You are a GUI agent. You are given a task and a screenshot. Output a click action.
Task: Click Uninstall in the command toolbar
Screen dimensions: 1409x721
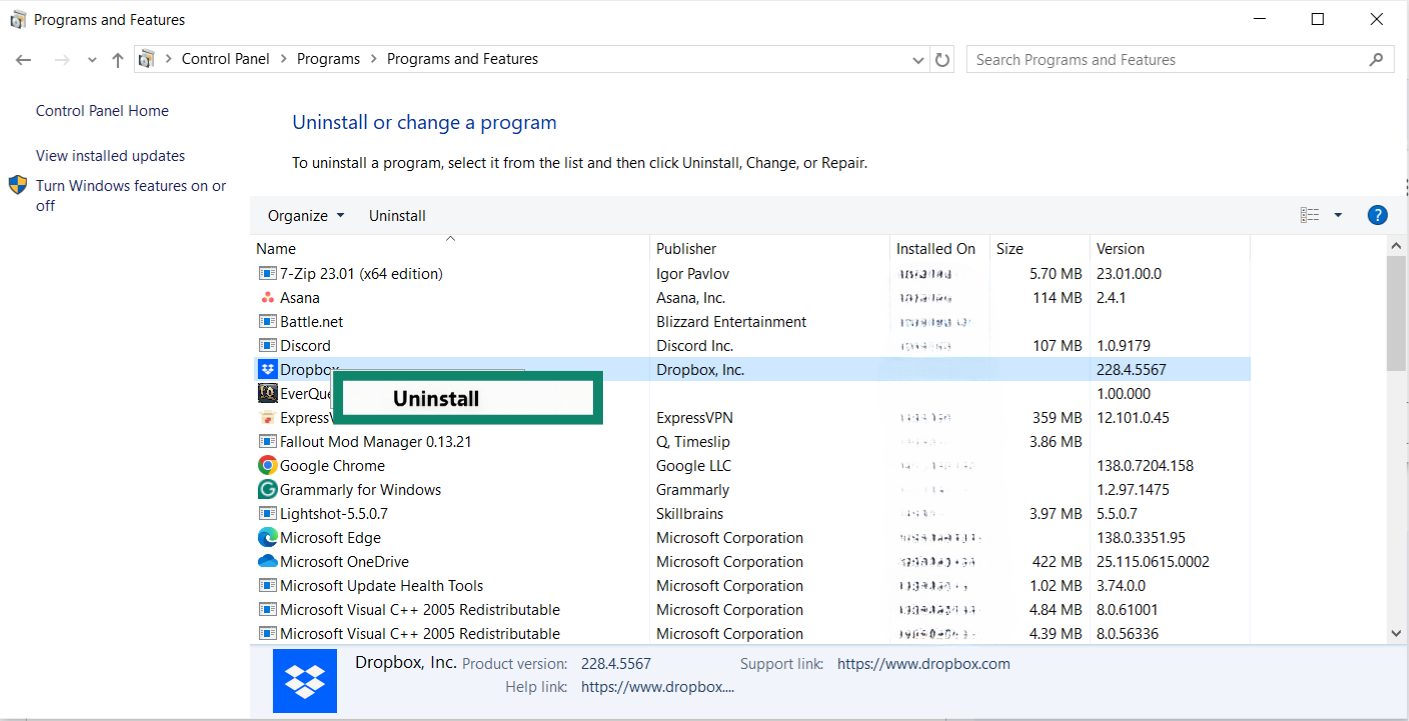click(397, 215)
